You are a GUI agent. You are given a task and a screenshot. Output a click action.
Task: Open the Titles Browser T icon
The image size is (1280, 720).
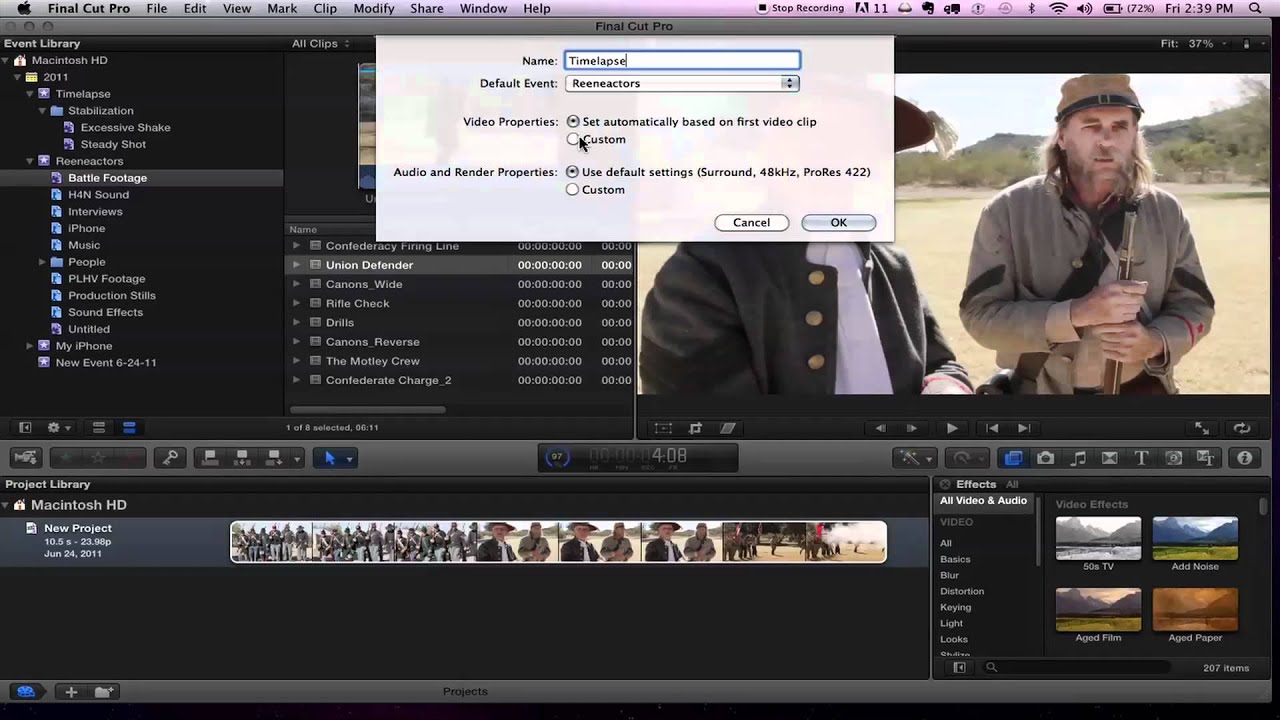point(1141,458)
